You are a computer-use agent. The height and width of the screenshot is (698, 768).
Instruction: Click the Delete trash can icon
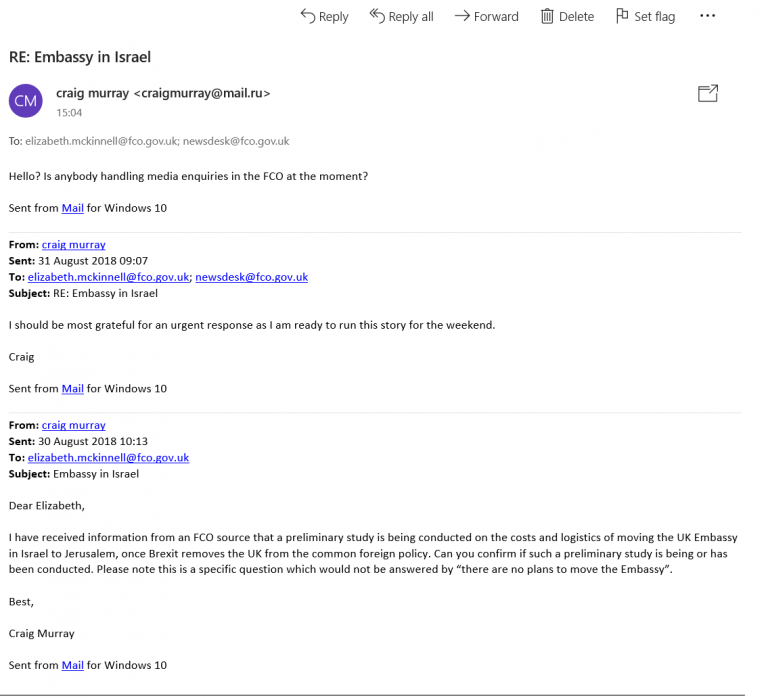tap(547, 16)
